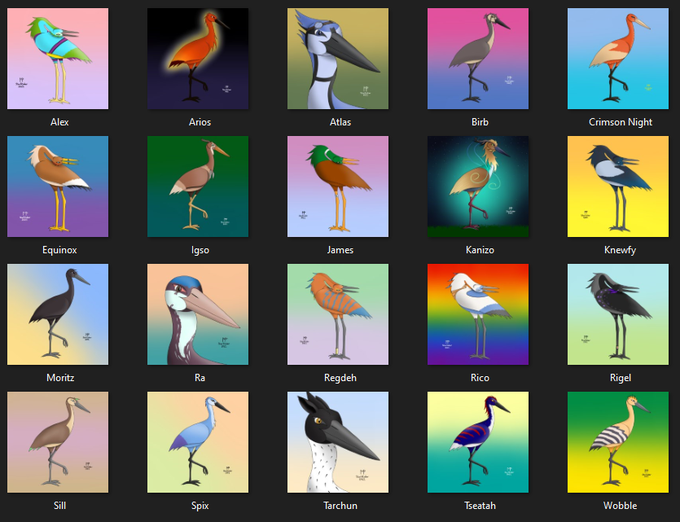
Task: Open the Equinox bird thumbnail
Action: (58, 186)
